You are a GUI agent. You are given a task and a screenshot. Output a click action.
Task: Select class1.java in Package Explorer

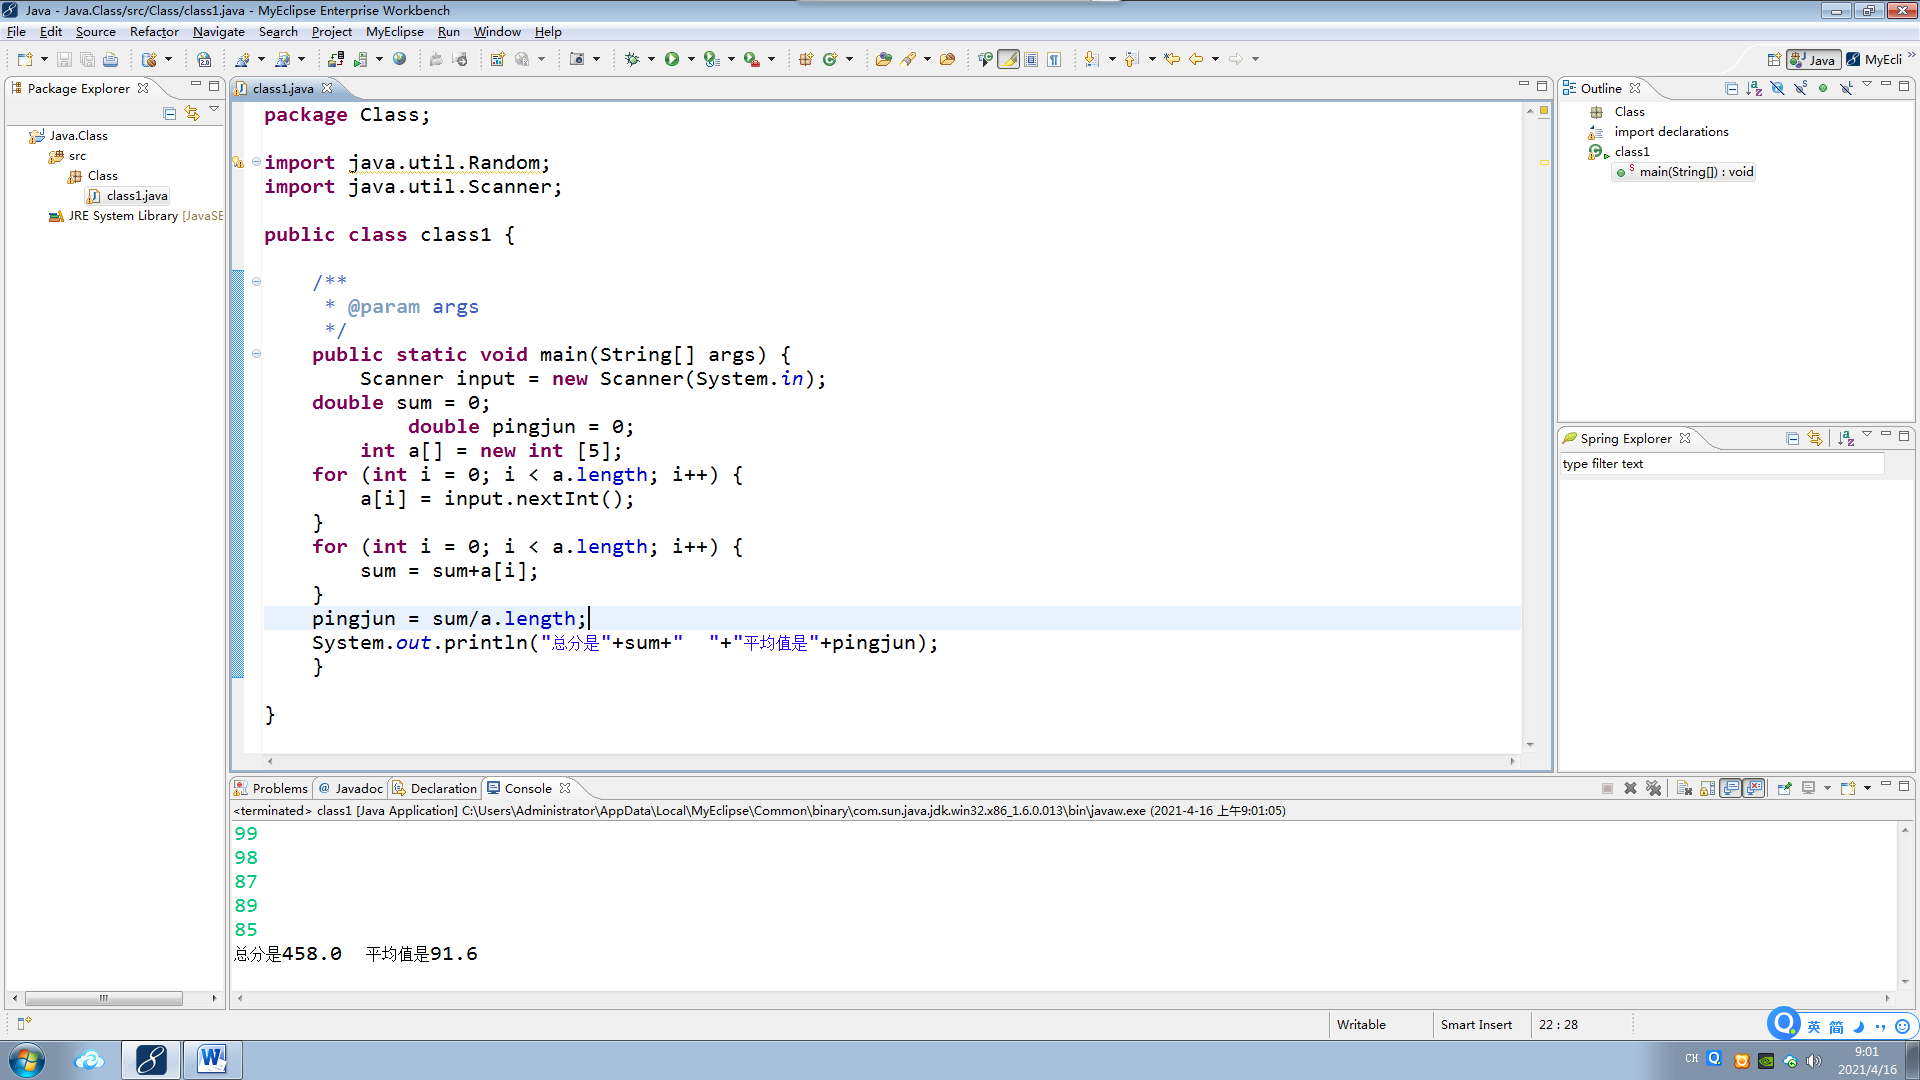coord(136,196)
